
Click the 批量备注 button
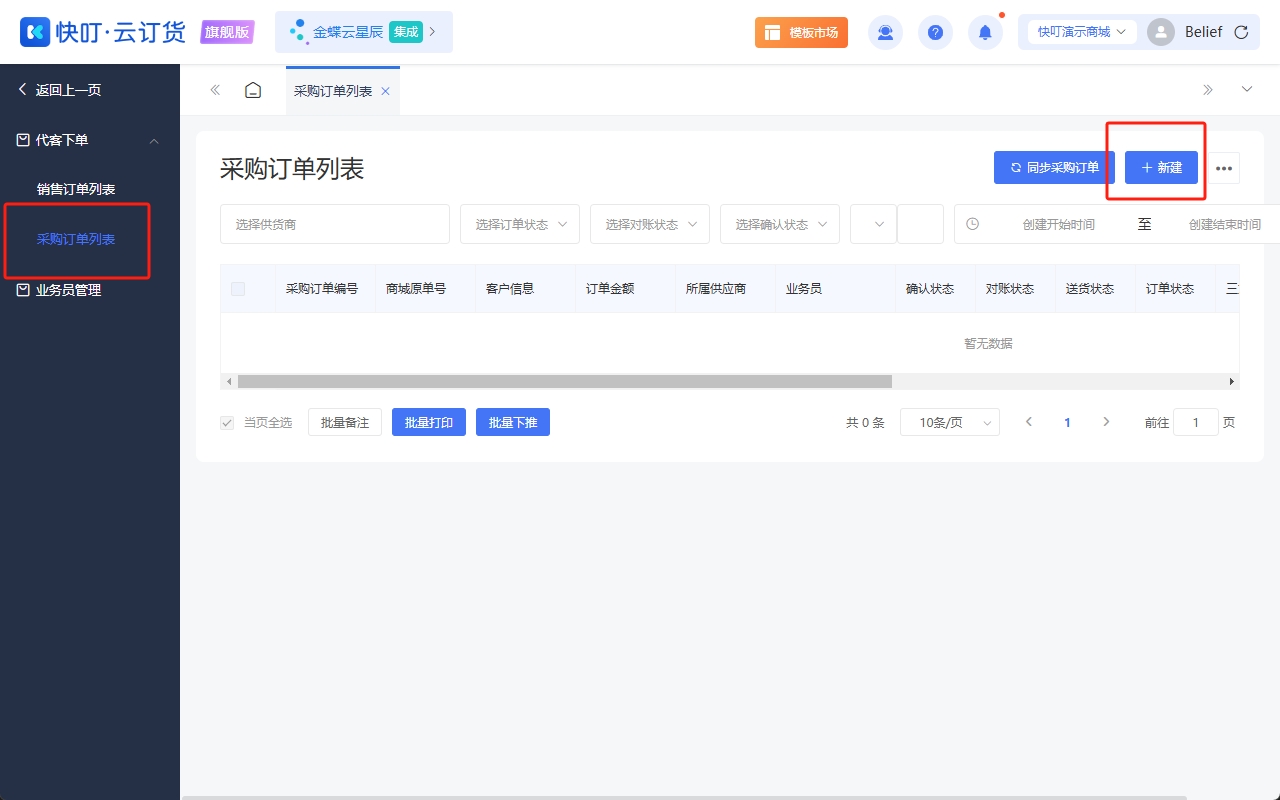point(345,422)
